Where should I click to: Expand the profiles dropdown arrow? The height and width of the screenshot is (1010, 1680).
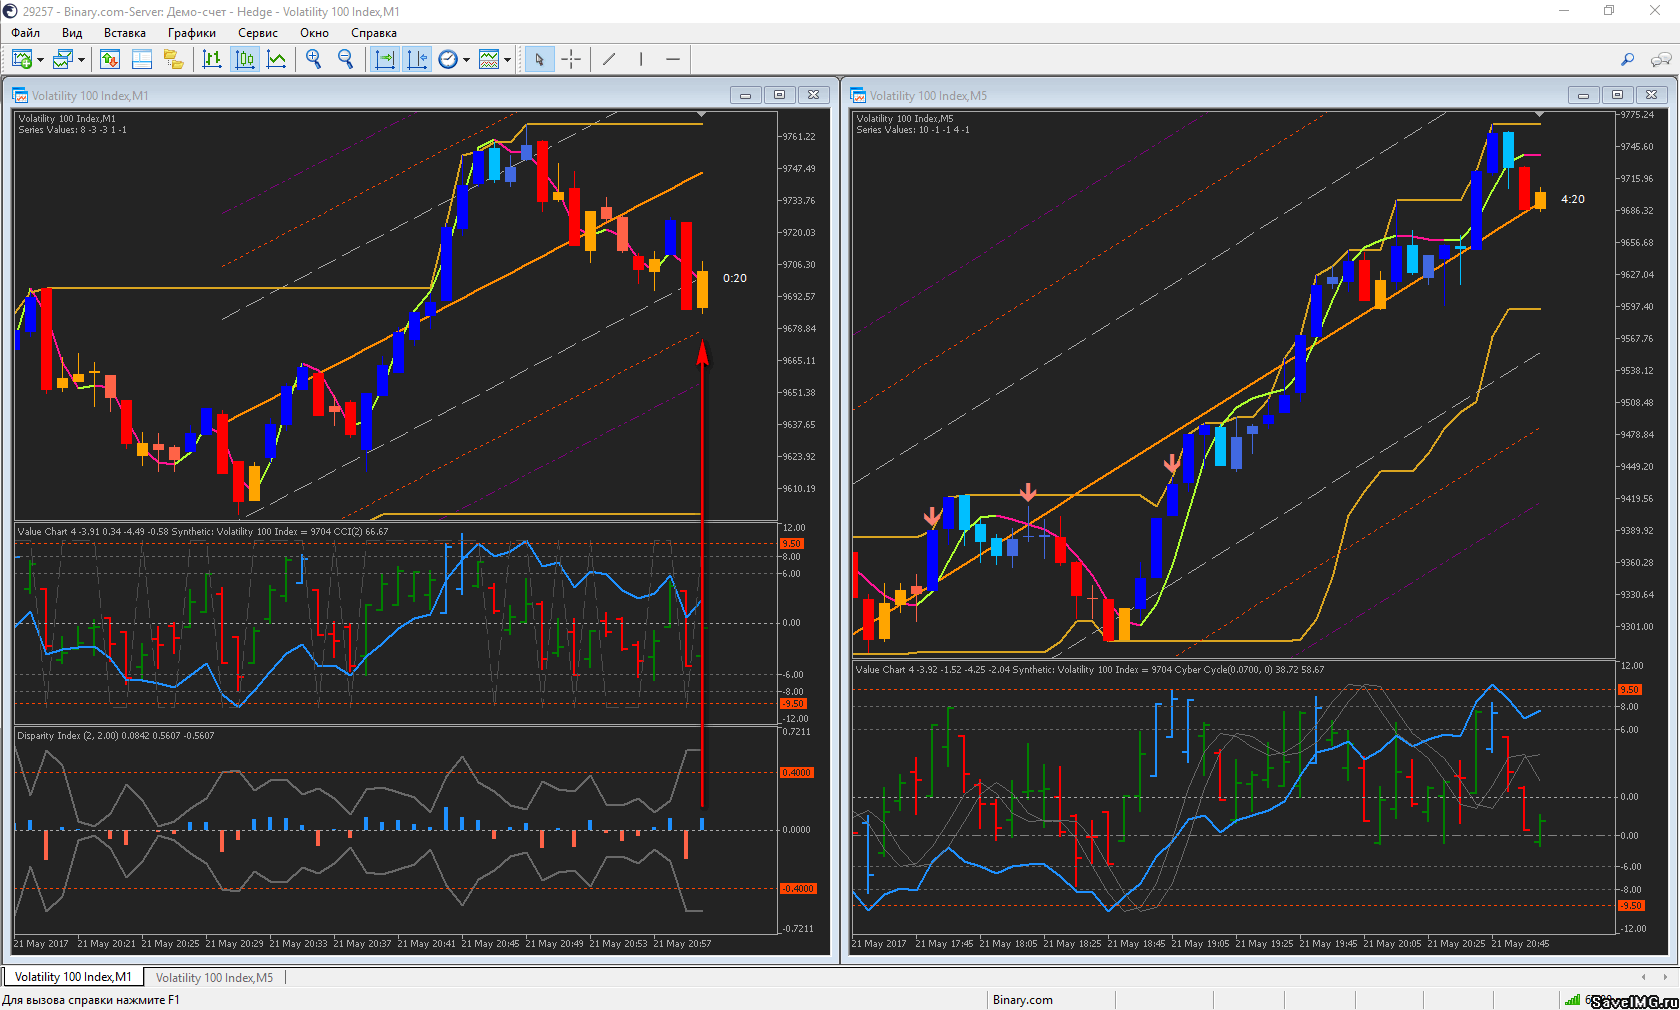(x=81, y=60)
